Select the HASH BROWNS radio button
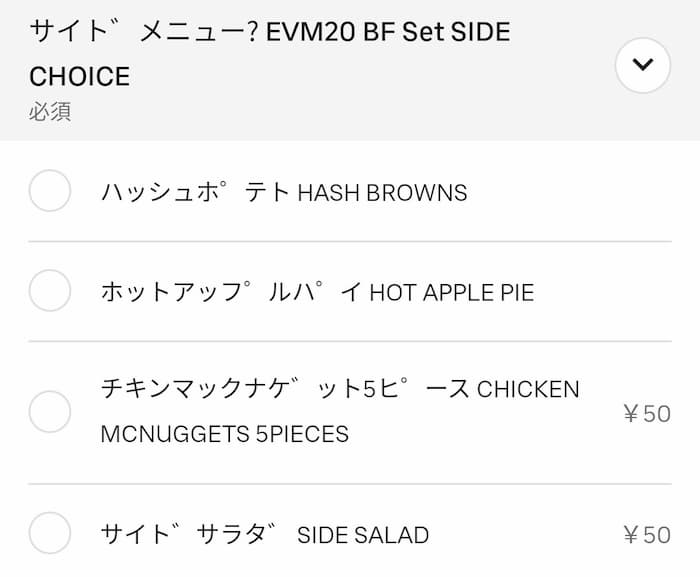The image size is (700, 577). 49,191
